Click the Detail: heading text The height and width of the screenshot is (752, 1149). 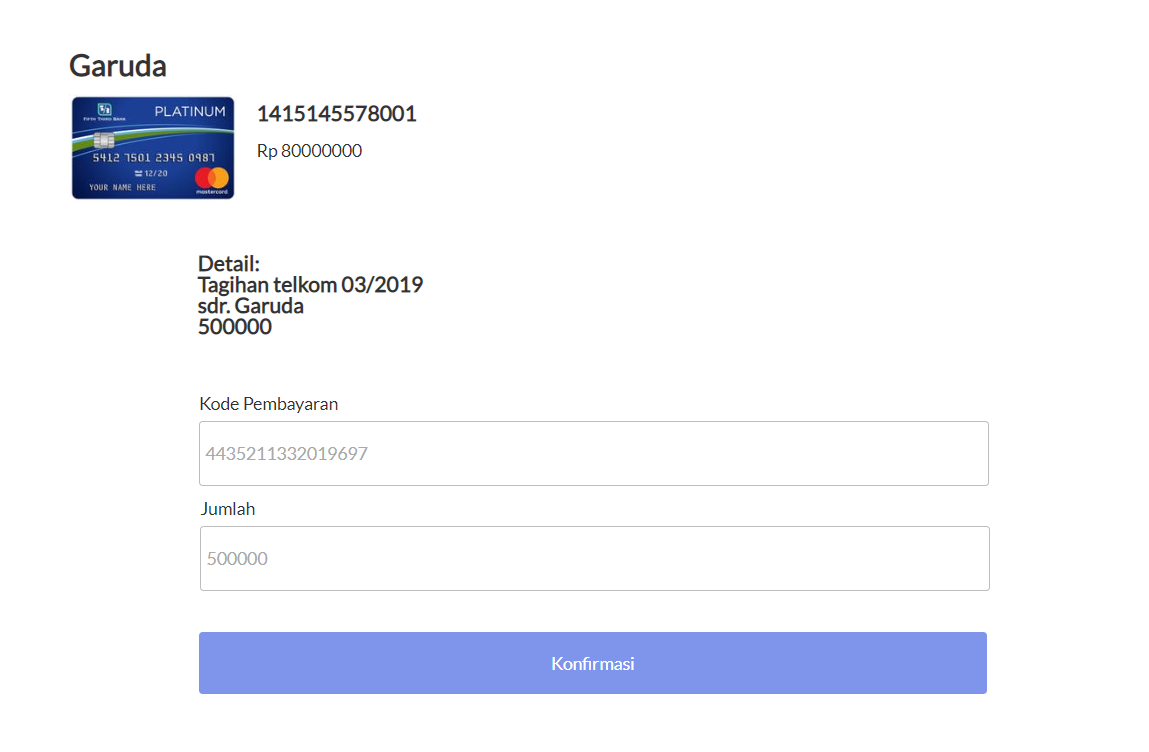click(x=229, y=264)
